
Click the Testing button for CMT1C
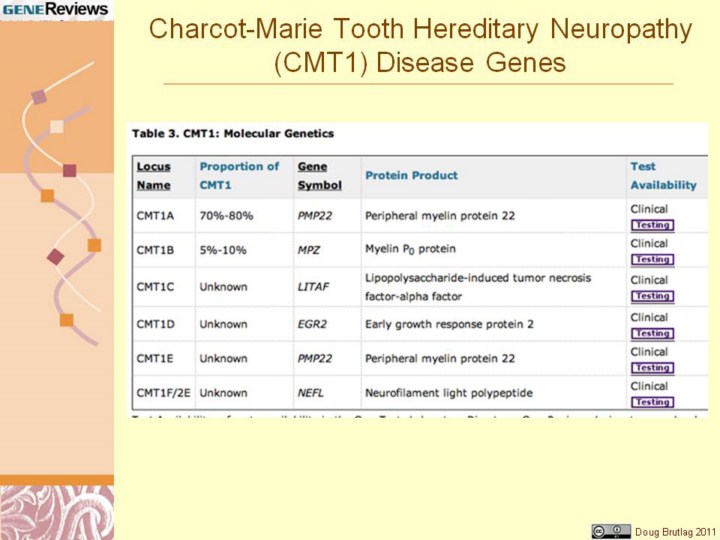point(652,296)
